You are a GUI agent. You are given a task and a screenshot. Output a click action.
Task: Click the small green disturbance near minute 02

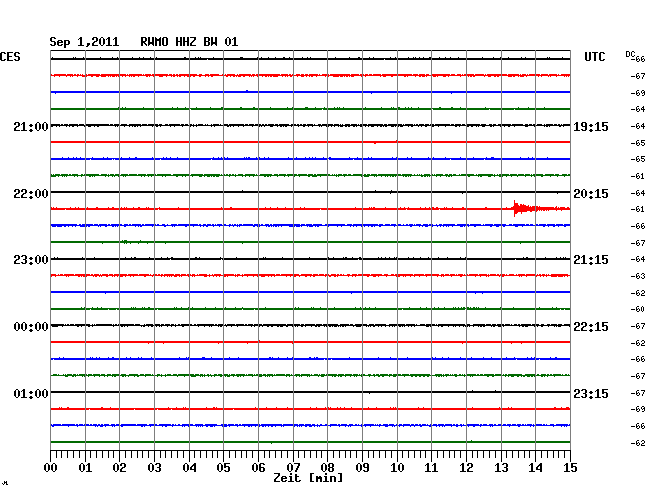click(x=132, y=242)
